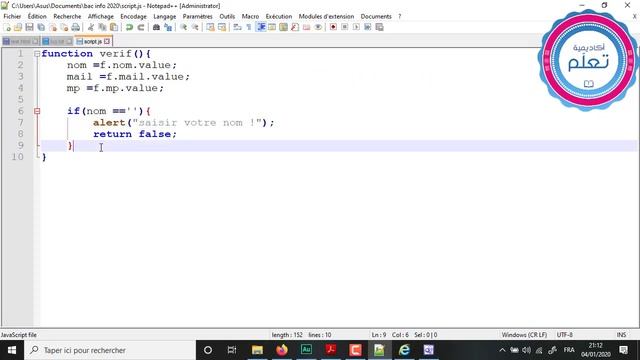The width and height of the screenshot is (640, 360).
Task: Create a new document with toolbar icon
Action: [7, 27]
